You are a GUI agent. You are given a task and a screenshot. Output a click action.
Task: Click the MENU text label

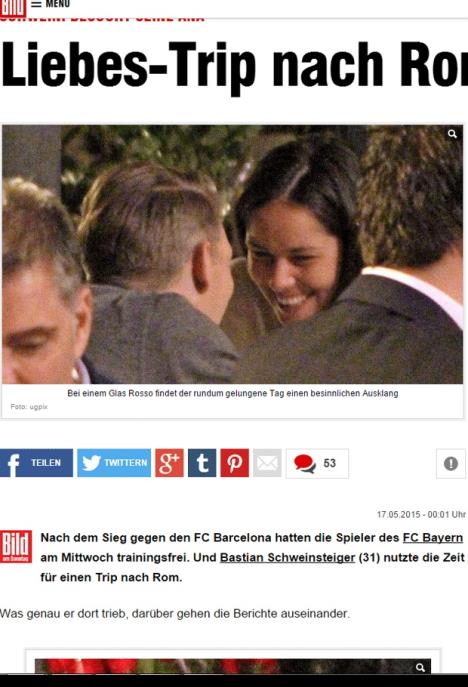click(x=58, y=4)
